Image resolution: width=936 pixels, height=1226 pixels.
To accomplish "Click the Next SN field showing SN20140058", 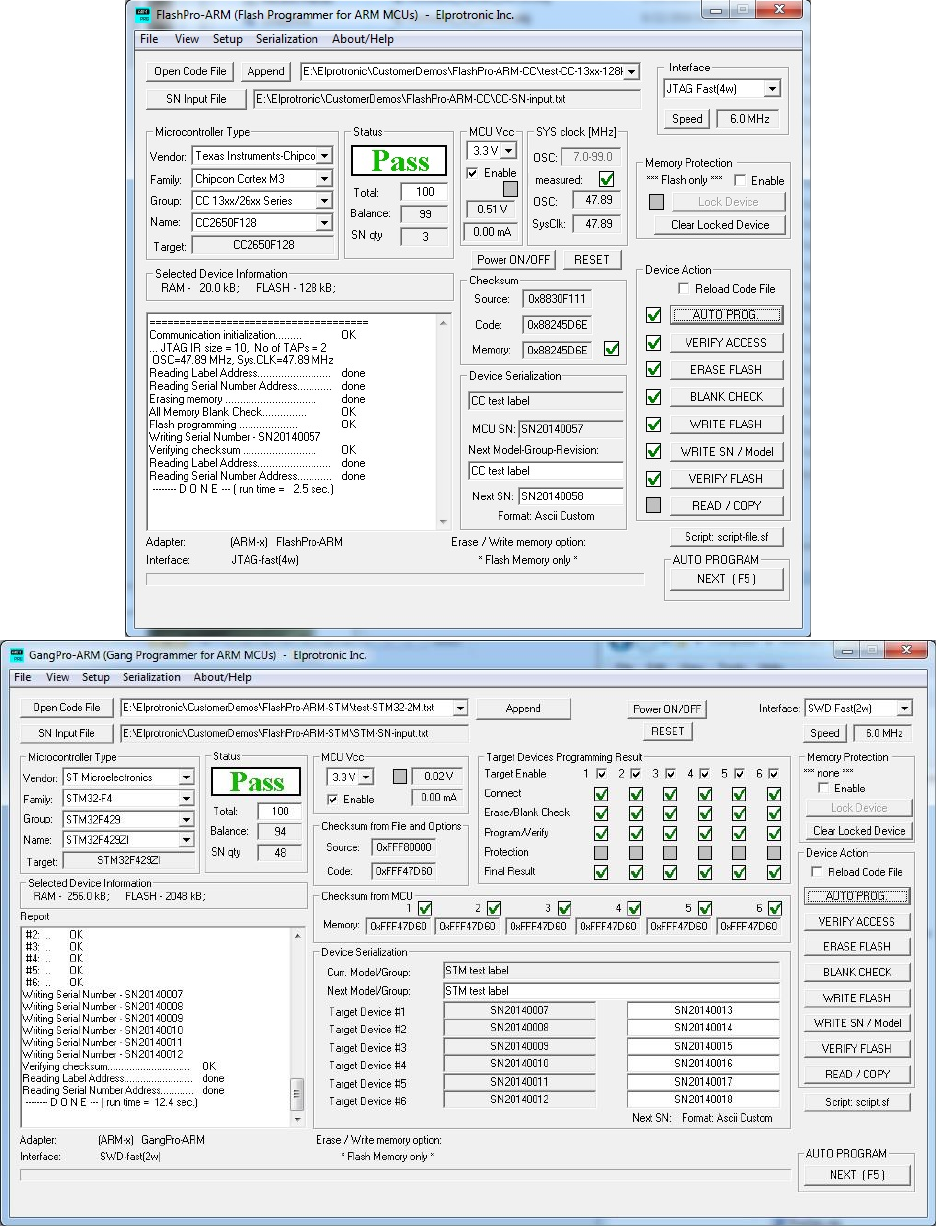I will click(570, 497).
